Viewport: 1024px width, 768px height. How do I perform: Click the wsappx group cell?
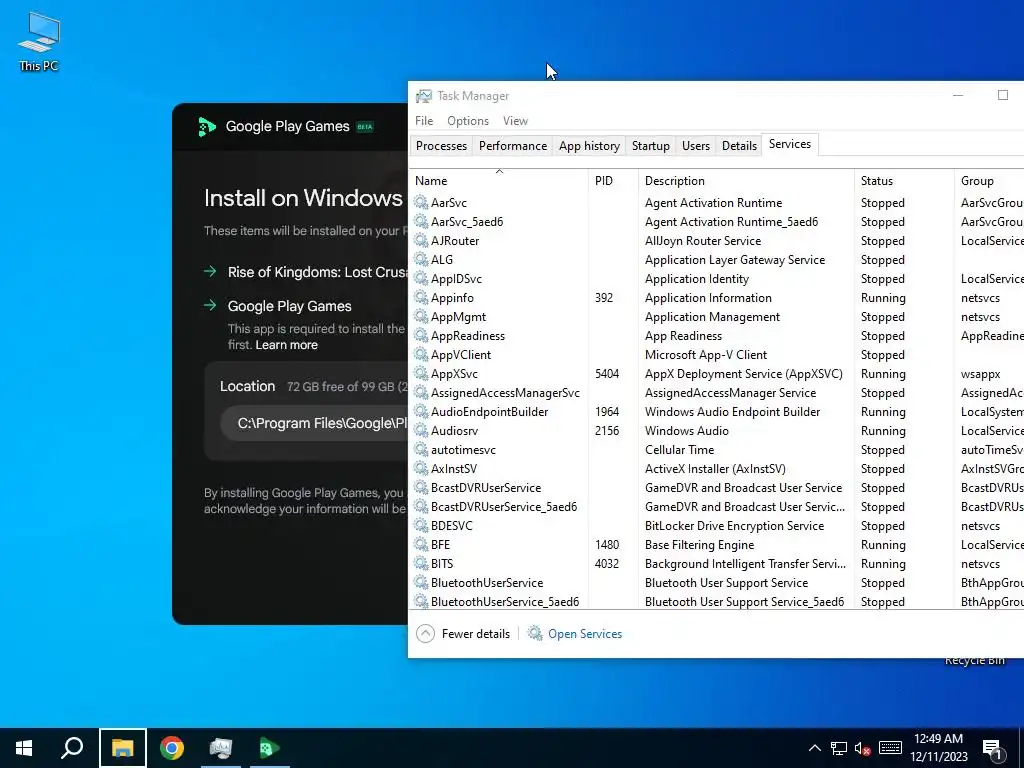coord(980,374)
